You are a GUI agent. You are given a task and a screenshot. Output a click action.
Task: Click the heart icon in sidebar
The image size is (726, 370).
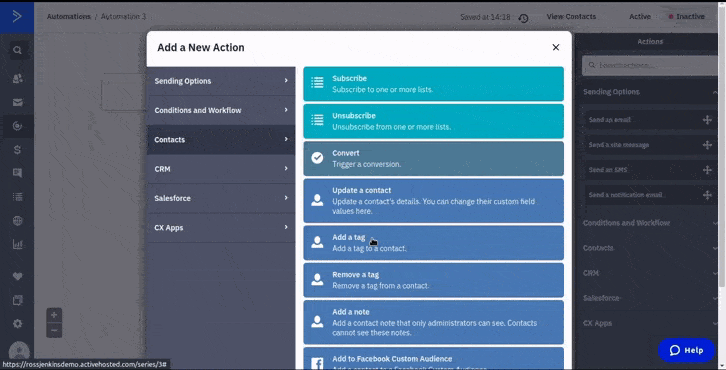coord(18,276)
